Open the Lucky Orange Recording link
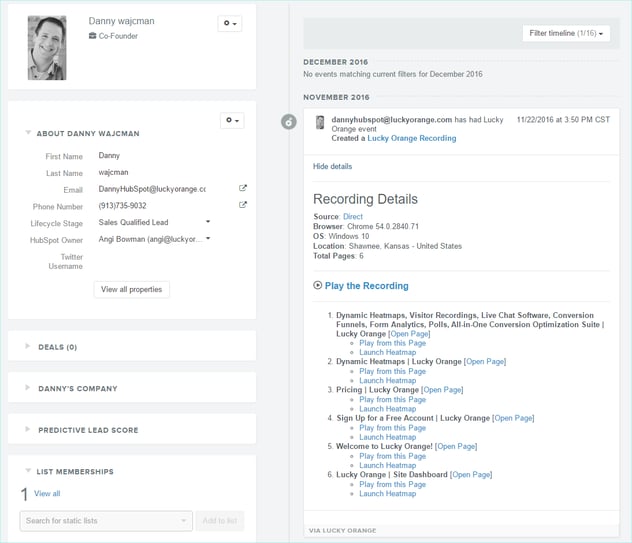 coord(411,138)
